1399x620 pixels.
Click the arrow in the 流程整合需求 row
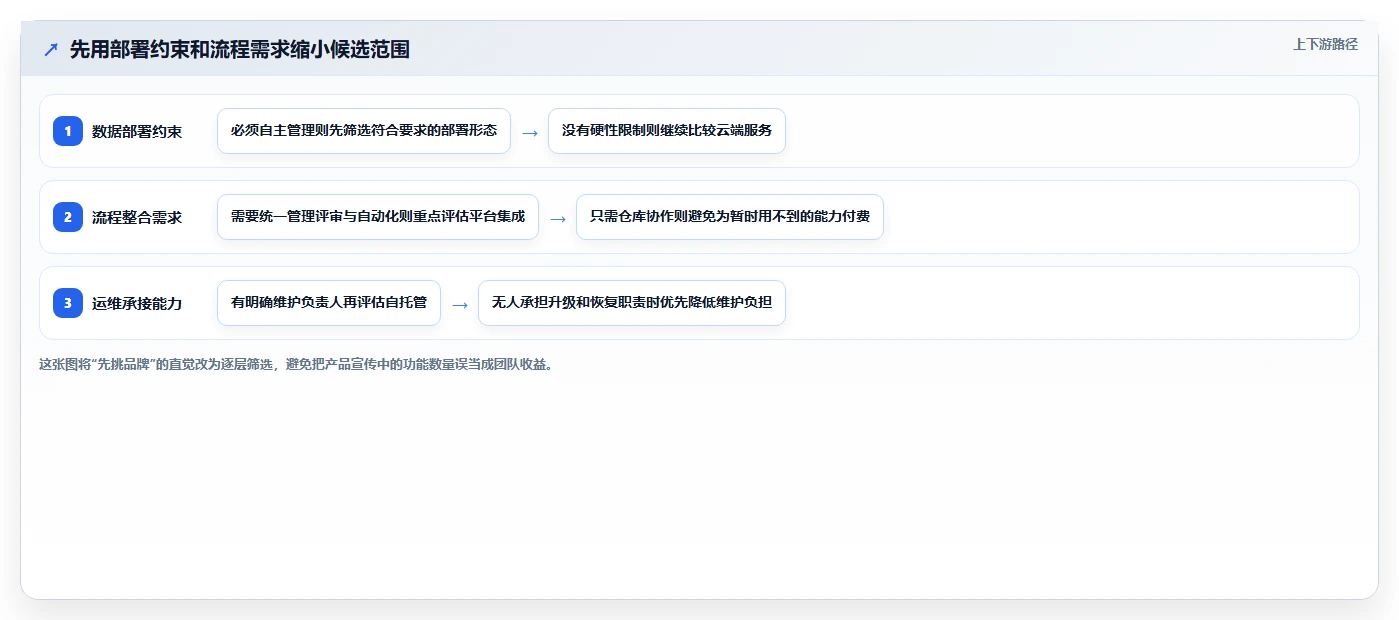pyautogui.click(x=558, y=218)
